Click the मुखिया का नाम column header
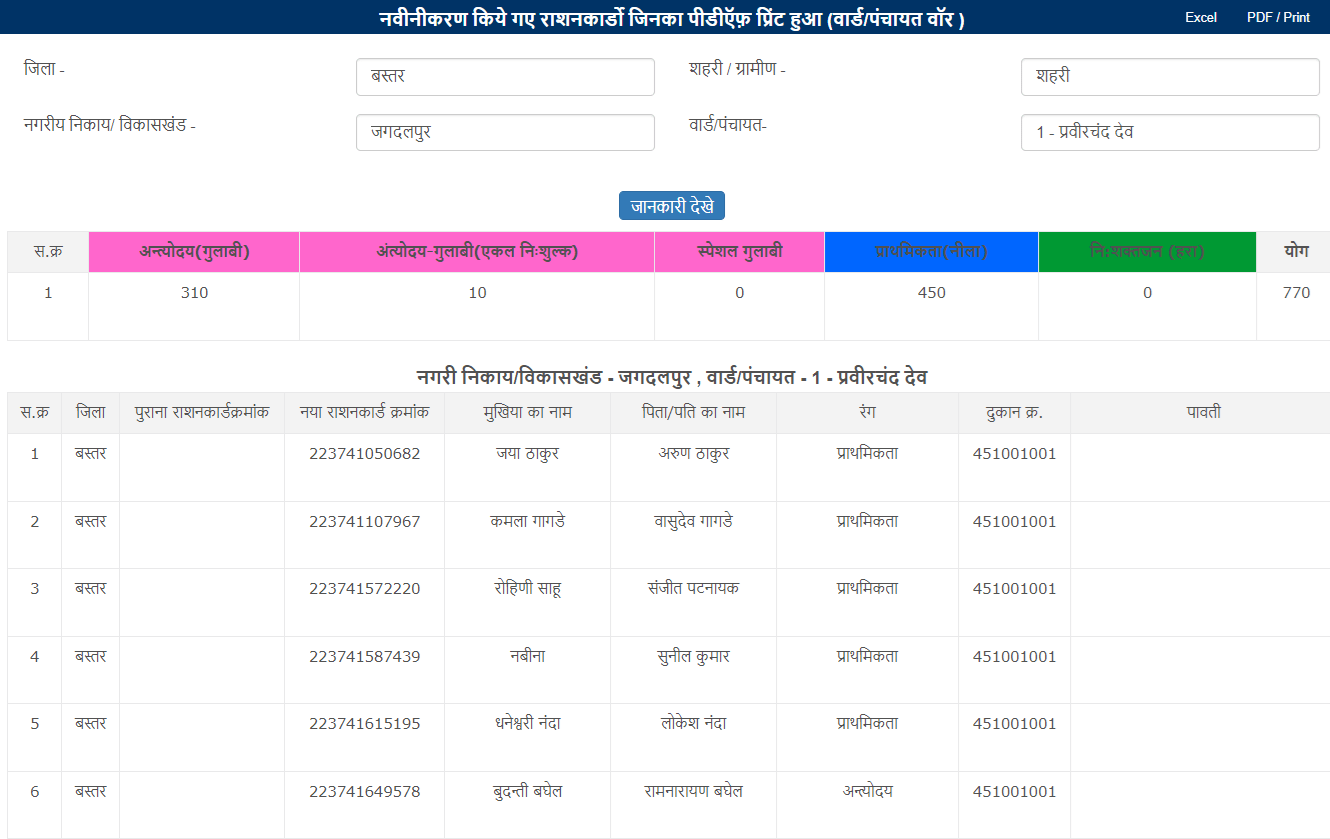The width and height of the screenshot is (1330, 839). [527, 412]
